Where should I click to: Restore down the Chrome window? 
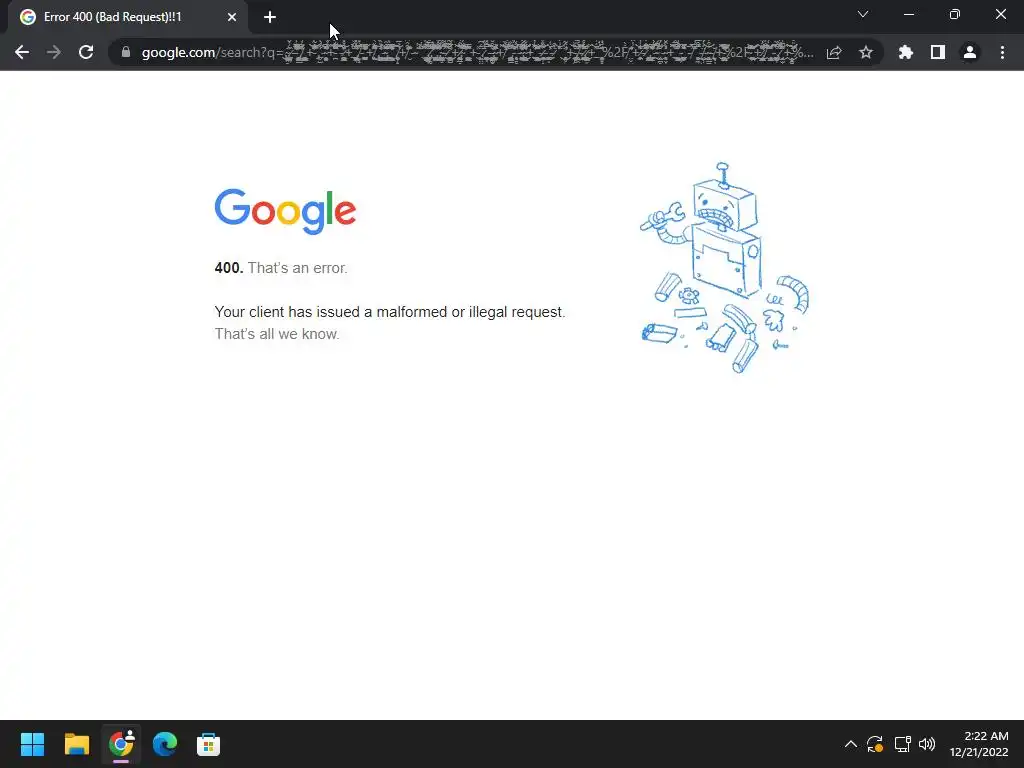(955, 14)
